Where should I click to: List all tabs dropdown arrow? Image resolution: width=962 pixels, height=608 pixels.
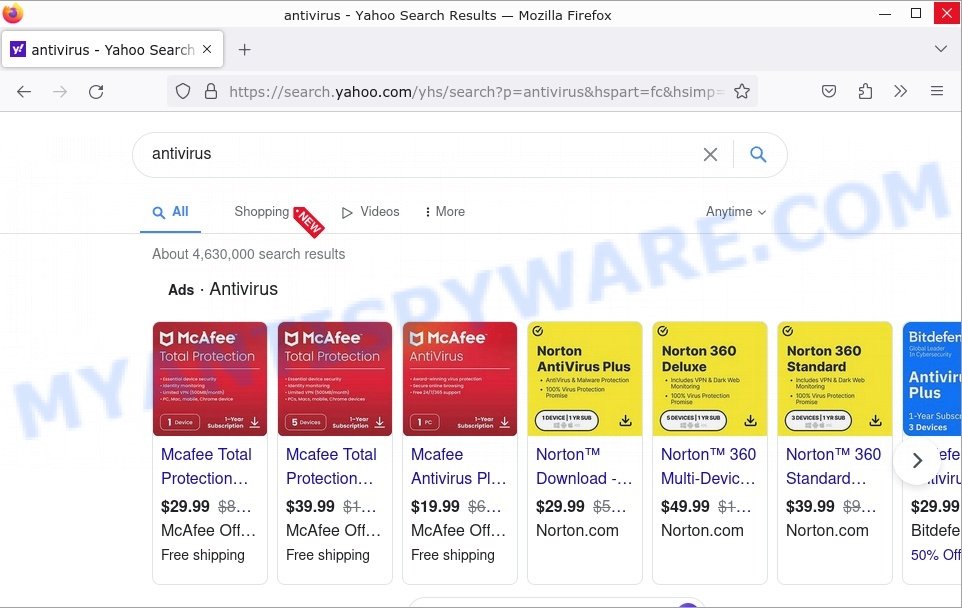(x=941, y=49)
